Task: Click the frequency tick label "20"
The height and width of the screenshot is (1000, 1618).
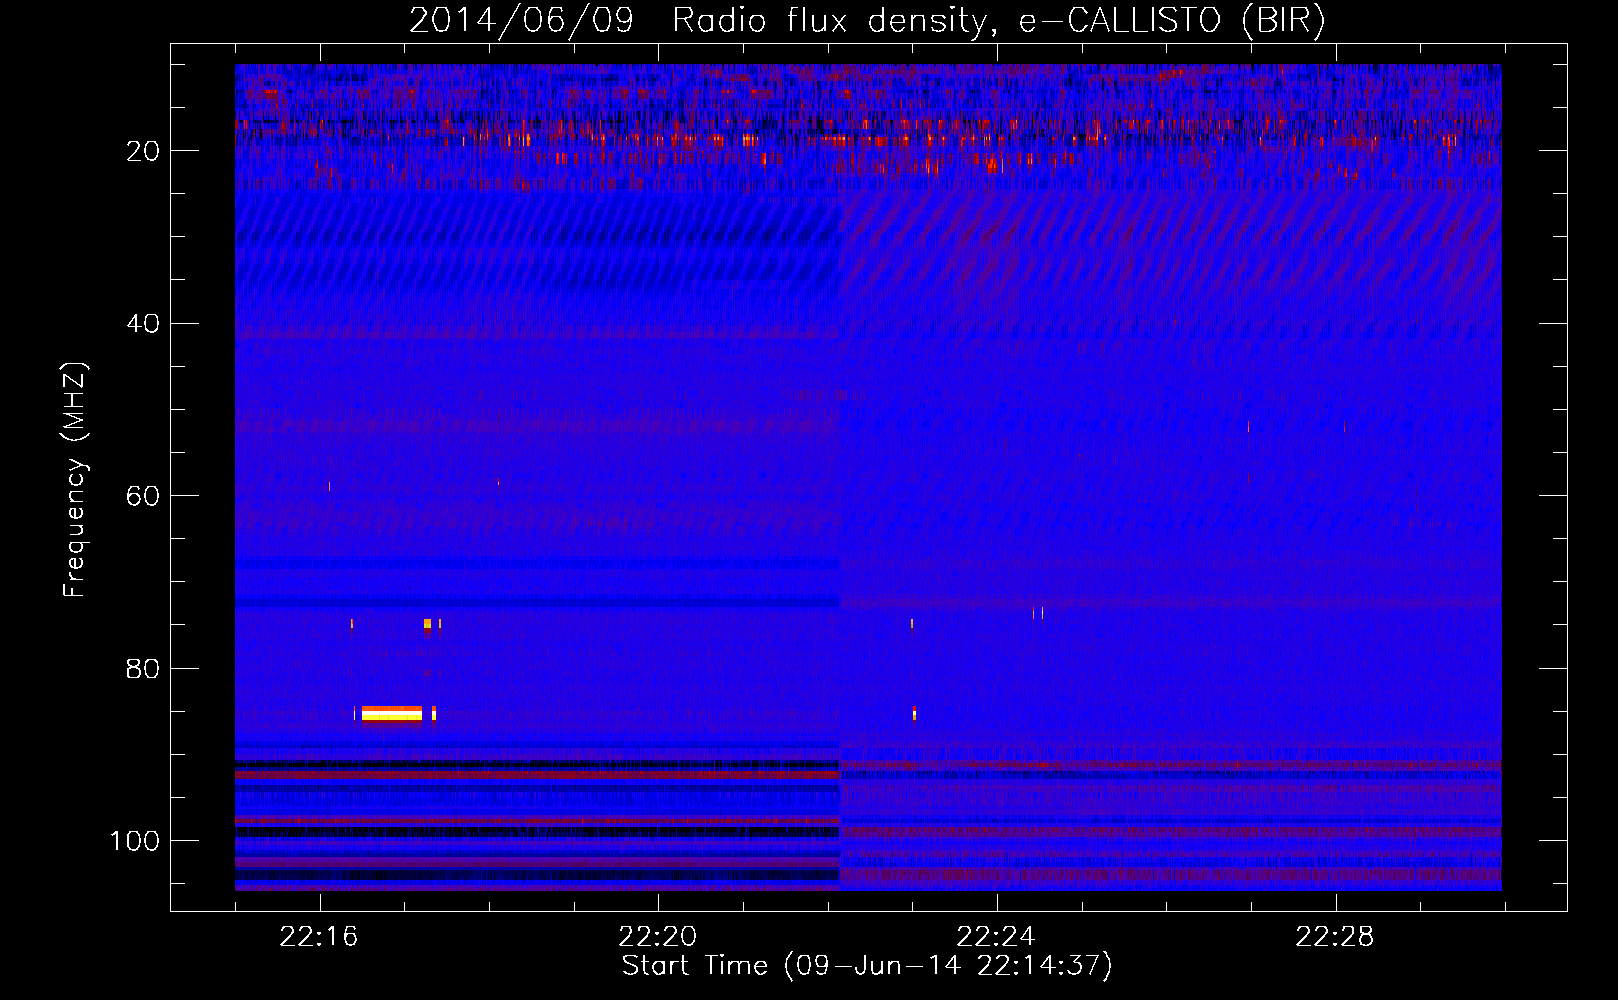Action: [x=144, y=150]
